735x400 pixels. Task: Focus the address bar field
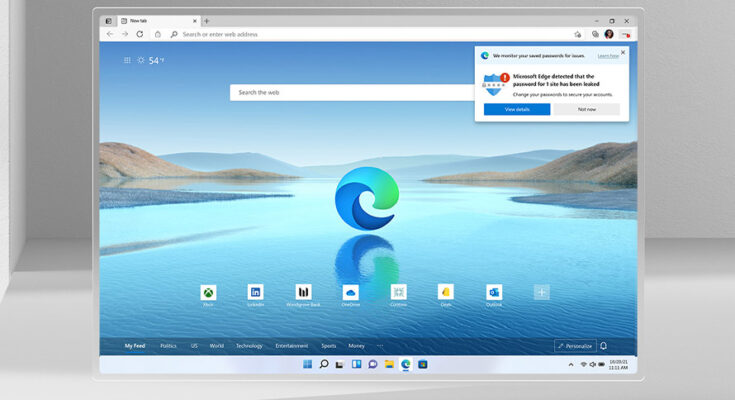[x=368, y=34]
